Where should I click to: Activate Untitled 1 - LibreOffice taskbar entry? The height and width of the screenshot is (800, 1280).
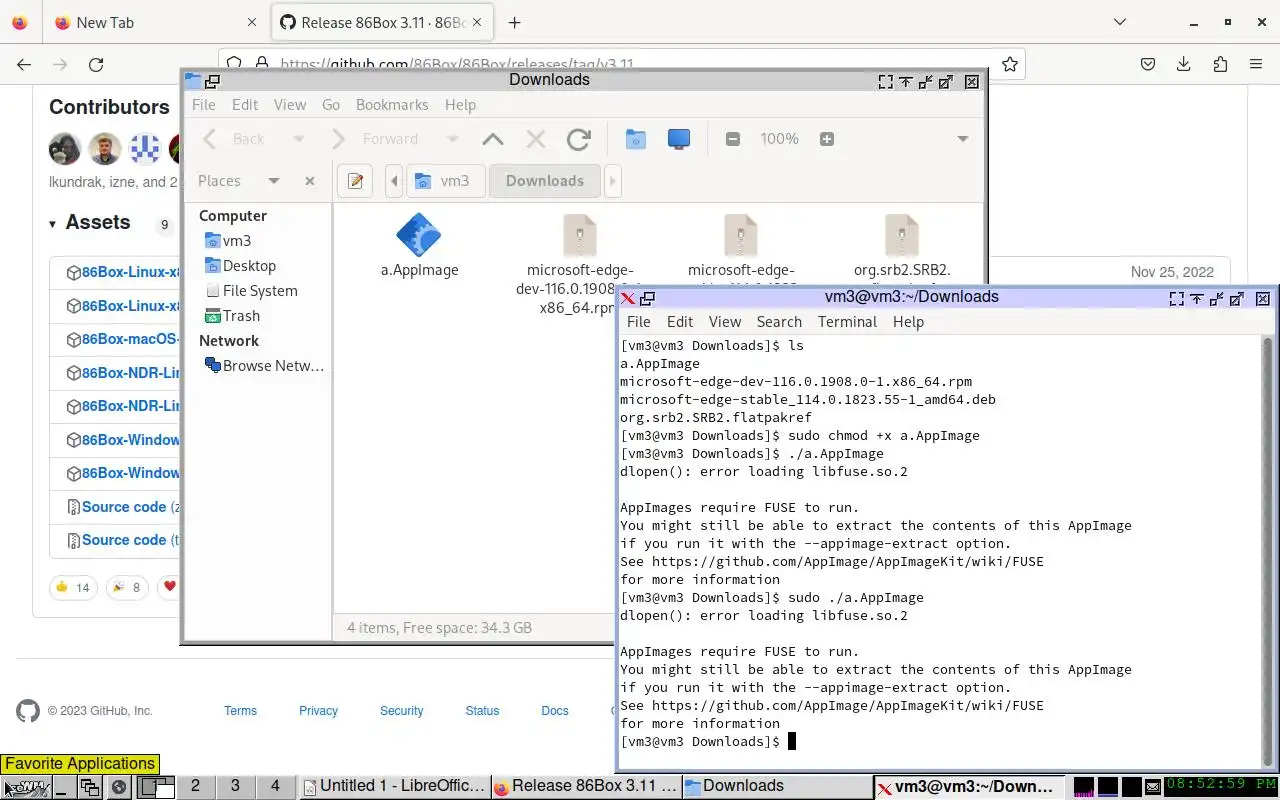(x=394, y=787)
